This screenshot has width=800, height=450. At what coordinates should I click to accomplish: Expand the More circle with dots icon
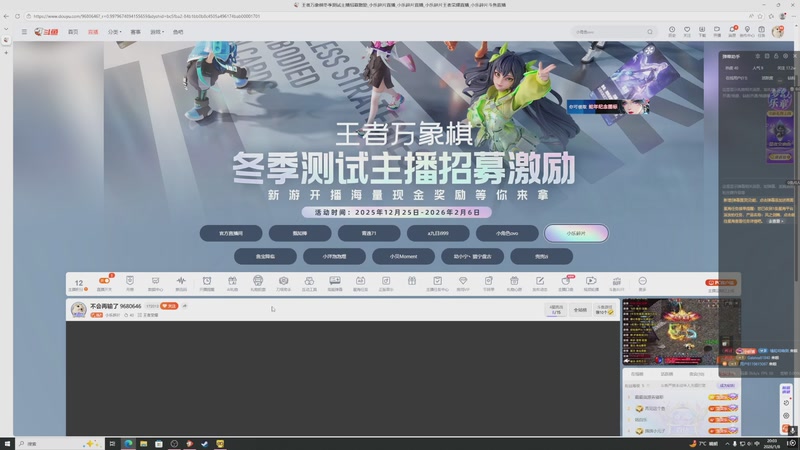pyautogui.click(x=642, y=281)
